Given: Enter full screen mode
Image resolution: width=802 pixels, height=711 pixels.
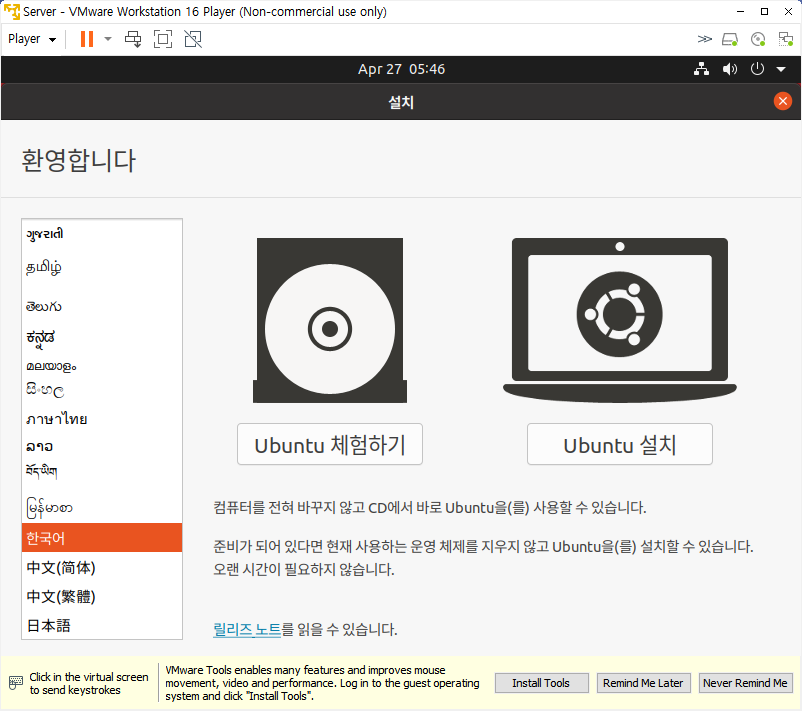Looking at the screenshot, I should (163, 39).
